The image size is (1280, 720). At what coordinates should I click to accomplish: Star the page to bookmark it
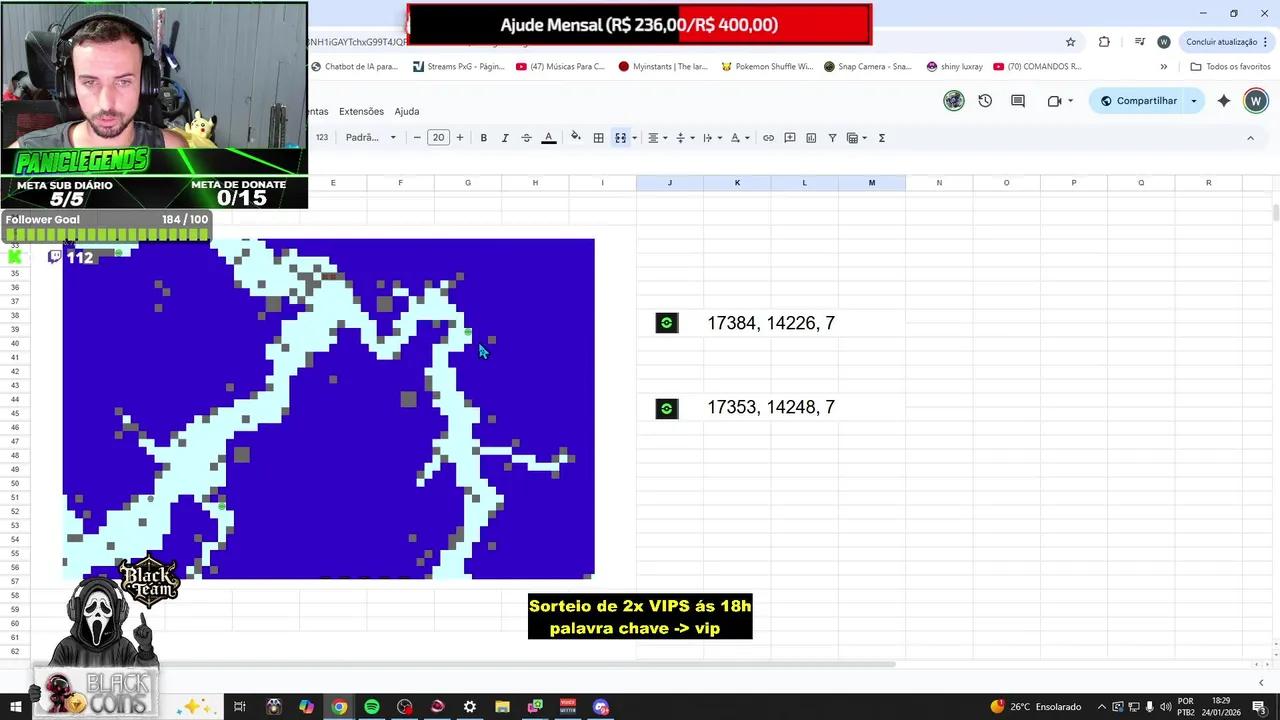pyautogui.click(x=1070, y=42)
